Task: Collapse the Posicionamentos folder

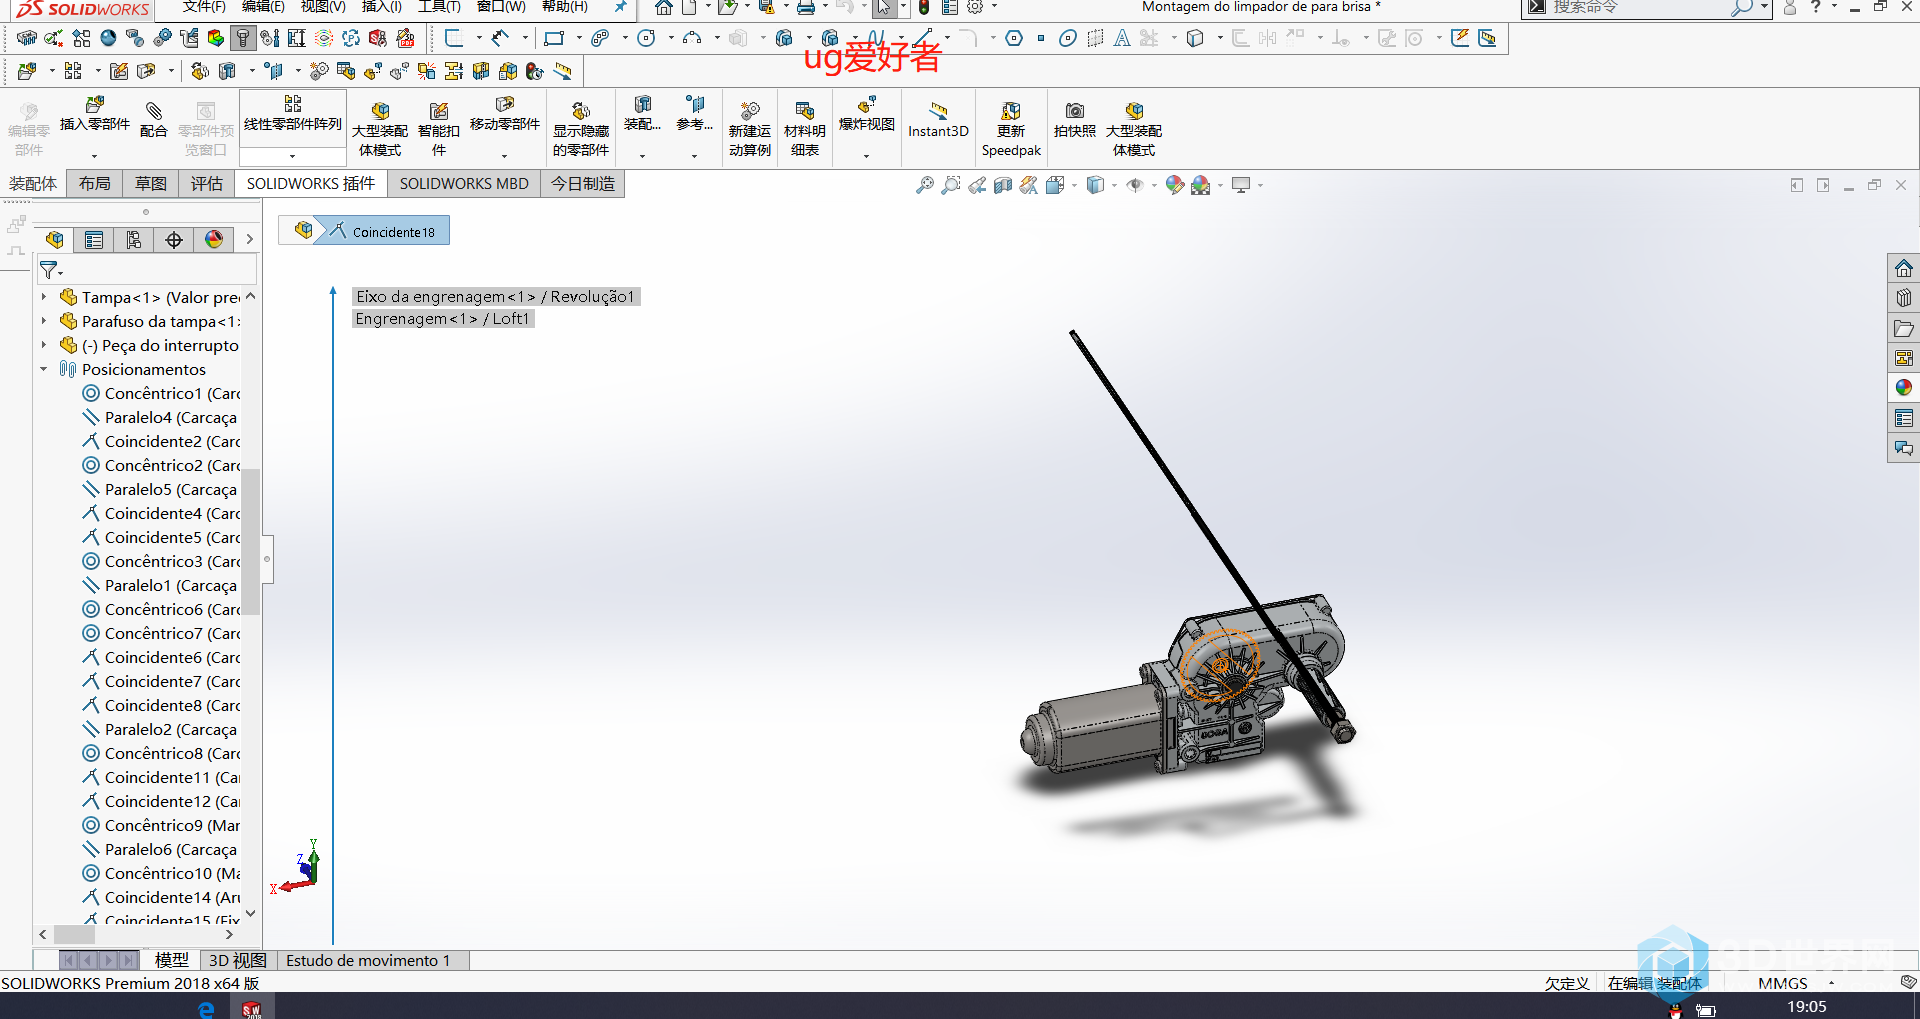Action: pyautogui.click(x=44, y=369)
